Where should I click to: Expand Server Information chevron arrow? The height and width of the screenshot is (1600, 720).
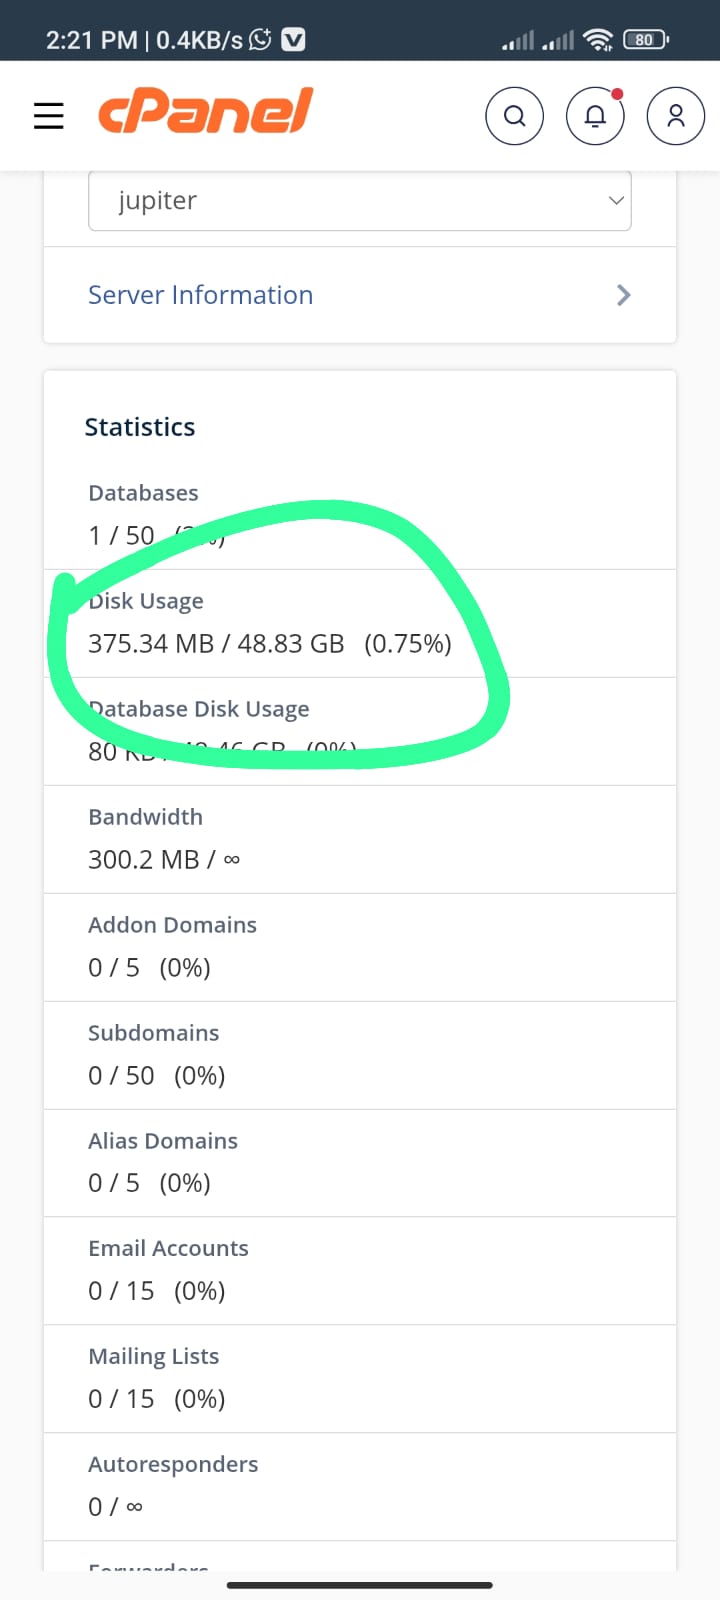[624, 295]
